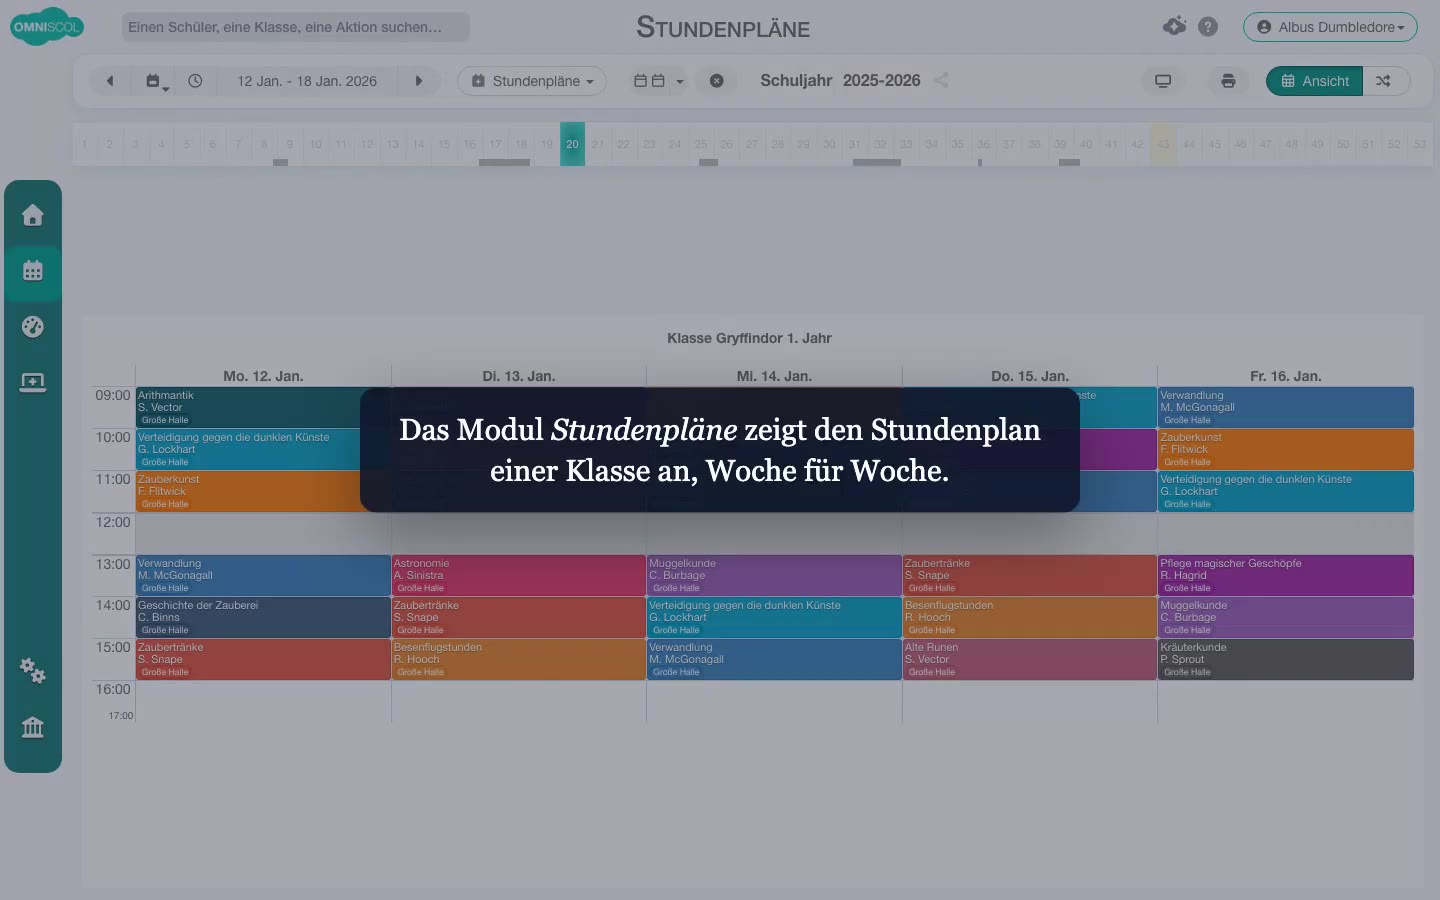This screenshot has width=1440, height=900.
Task: Expand the double calendar range dropdown
Action: point(659,81)
